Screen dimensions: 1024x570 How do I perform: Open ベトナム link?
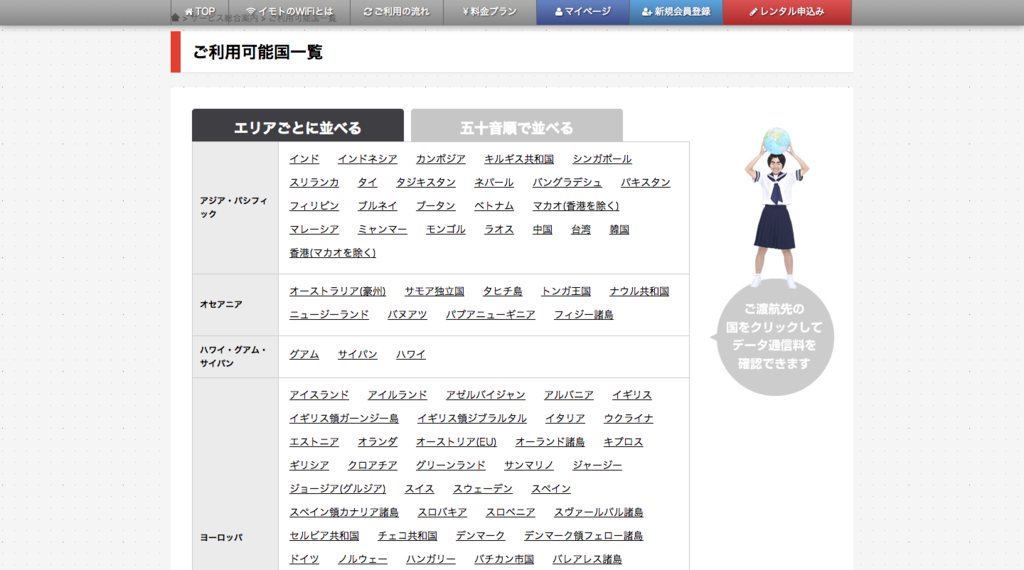click(x=494, y=206)
